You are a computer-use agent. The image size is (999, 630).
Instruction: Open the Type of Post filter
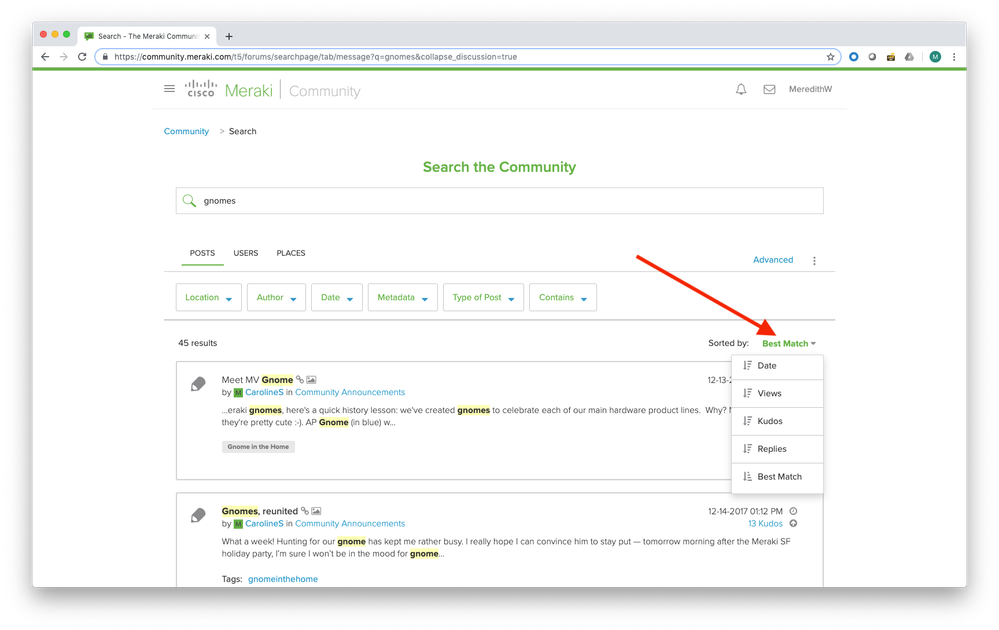tap(482, 297)
